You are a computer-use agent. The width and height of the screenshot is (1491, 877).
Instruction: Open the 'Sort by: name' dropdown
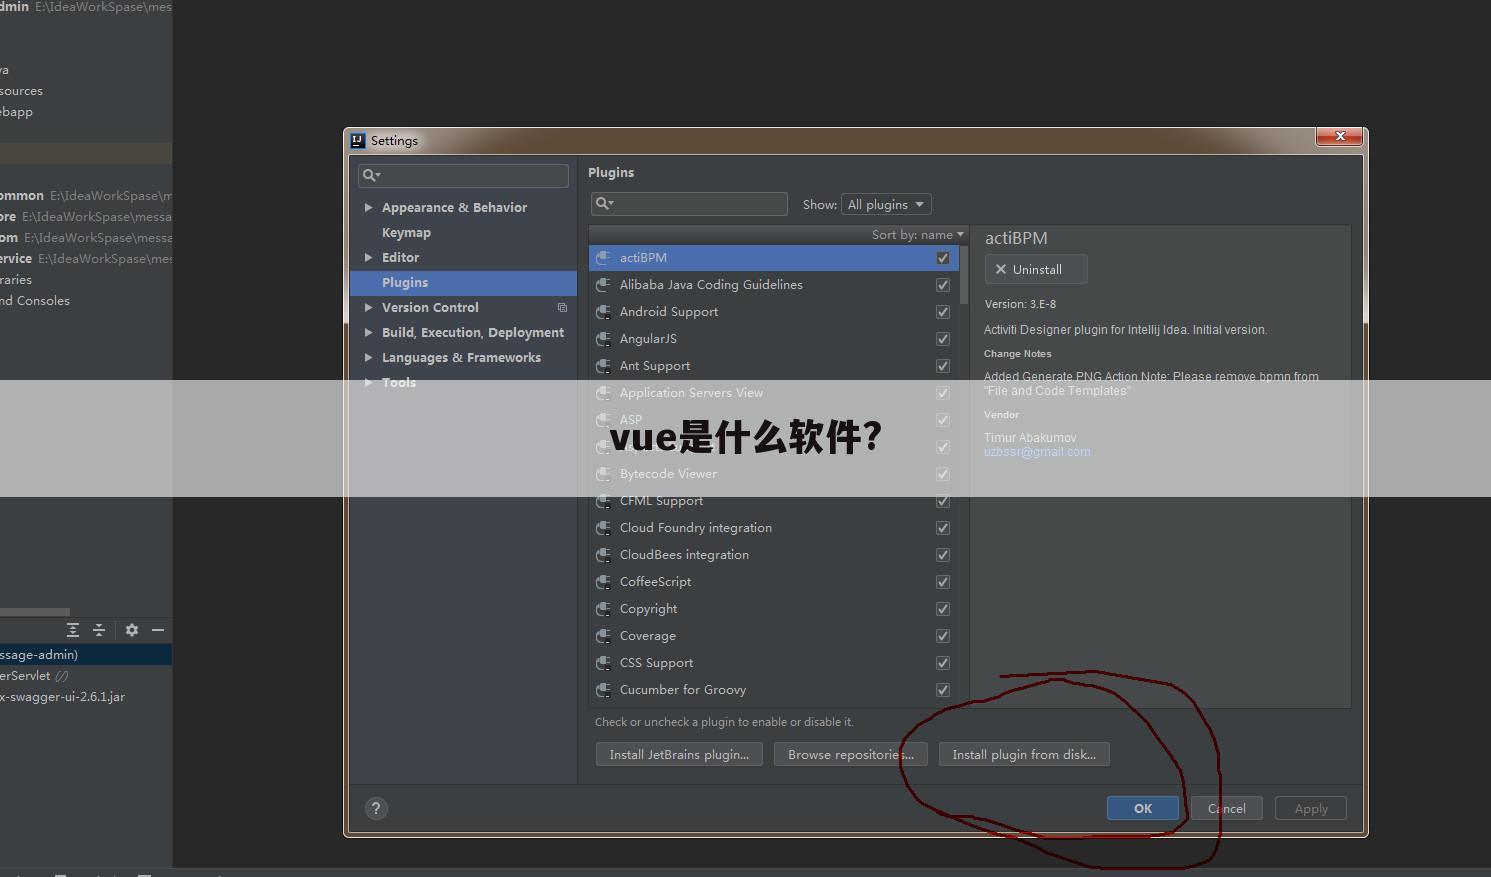click(x=915, y=234)
